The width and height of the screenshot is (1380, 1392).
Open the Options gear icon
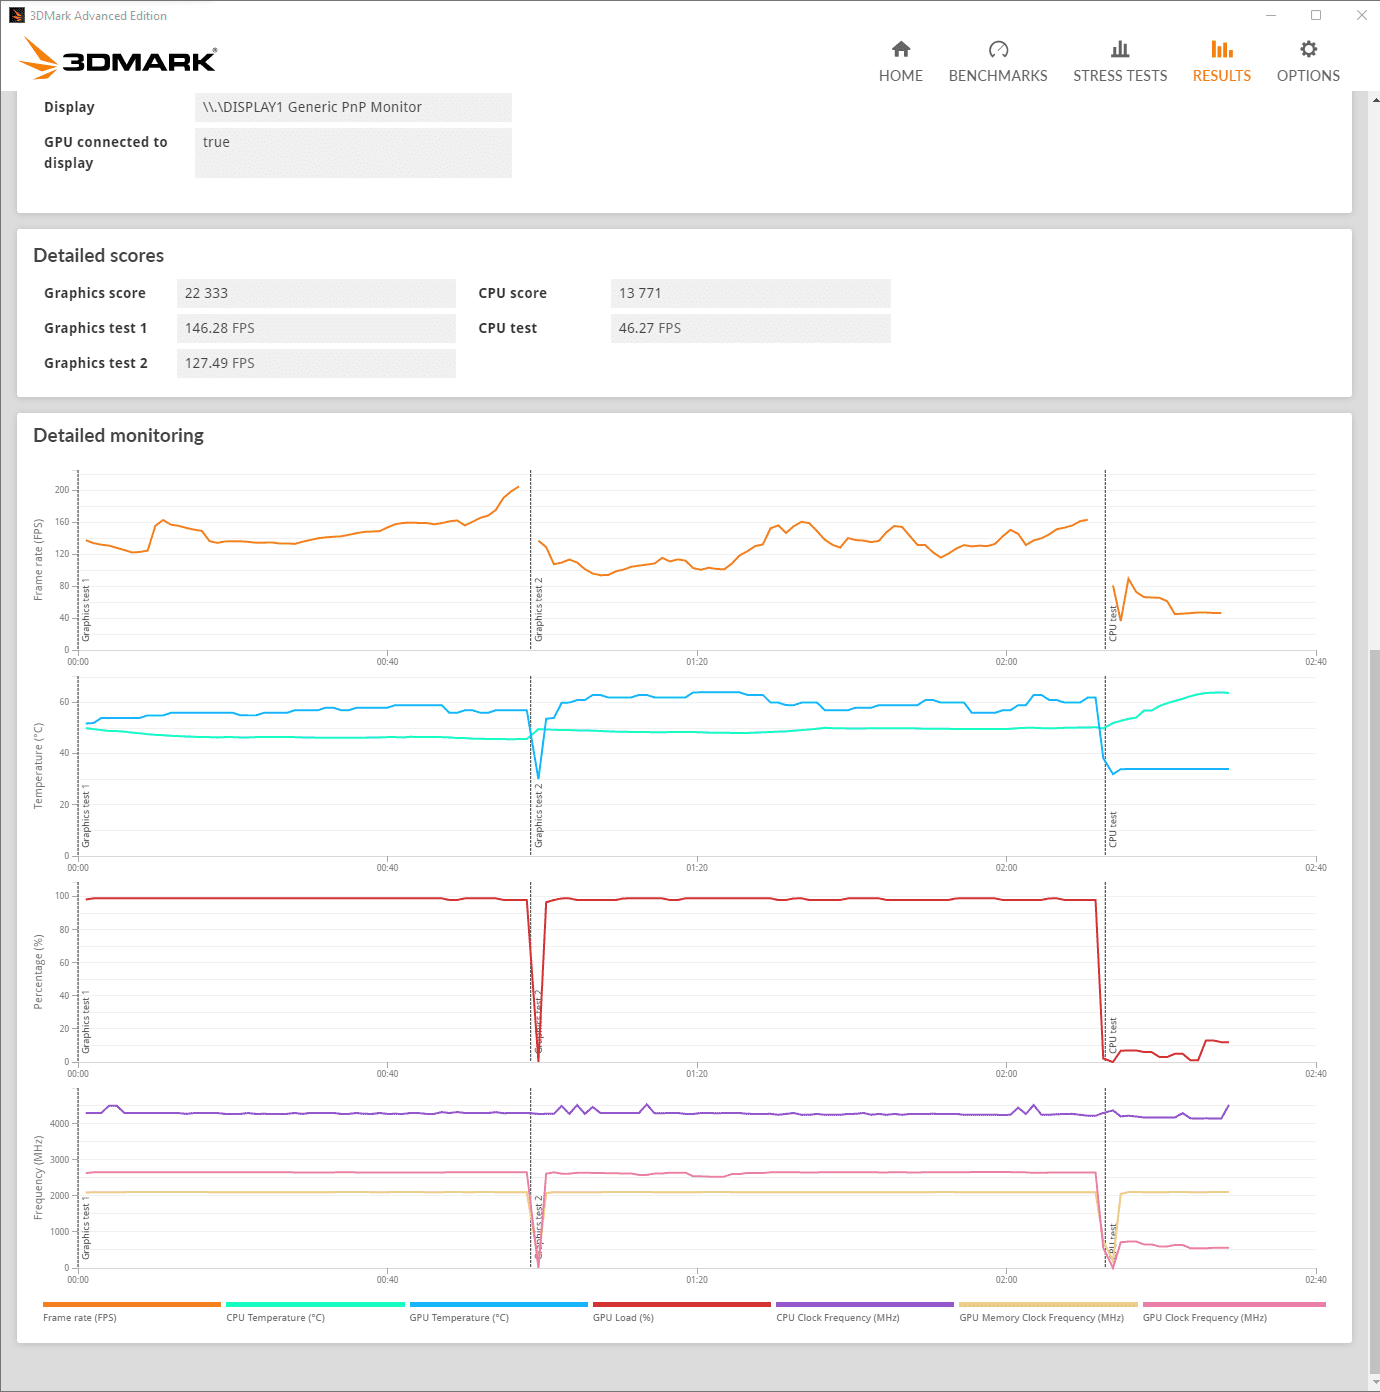pos(1308,49)
